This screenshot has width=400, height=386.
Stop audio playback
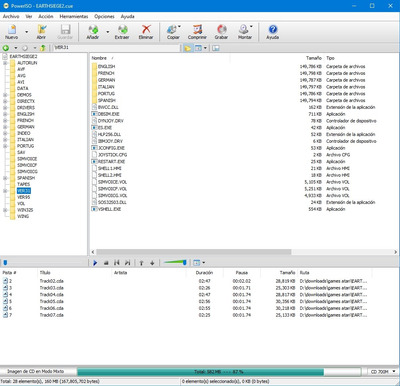point(106,263)
